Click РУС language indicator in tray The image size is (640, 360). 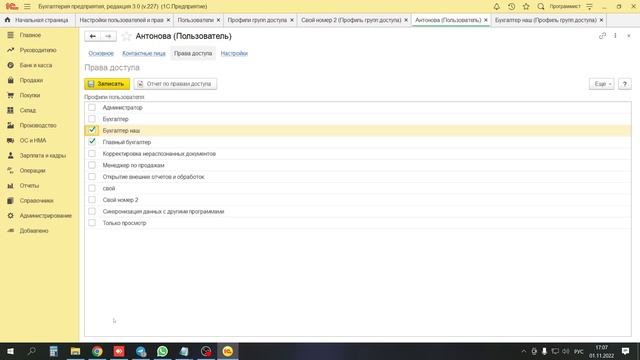tap(578, 351)
